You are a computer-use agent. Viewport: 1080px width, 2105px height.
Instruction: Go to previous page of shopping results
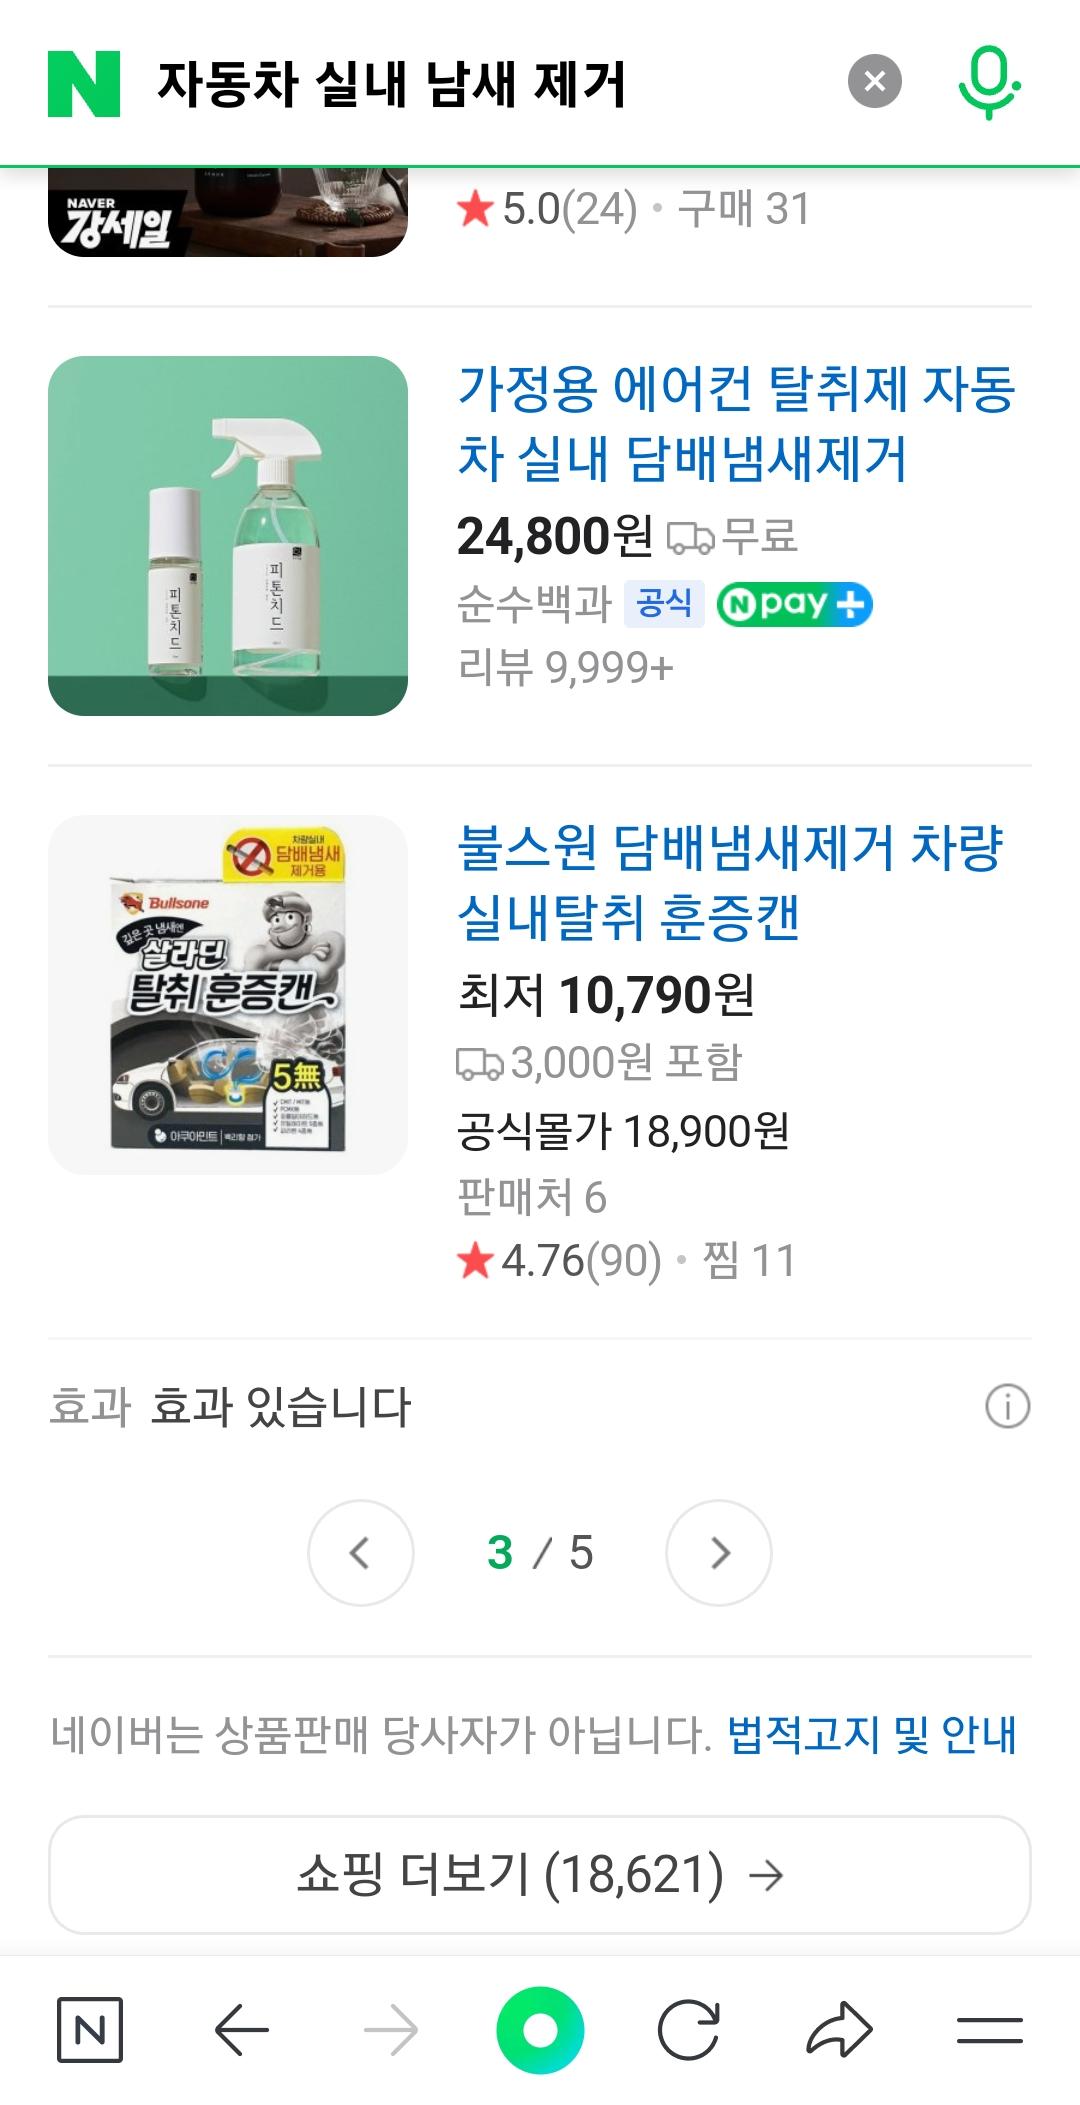361,1553
